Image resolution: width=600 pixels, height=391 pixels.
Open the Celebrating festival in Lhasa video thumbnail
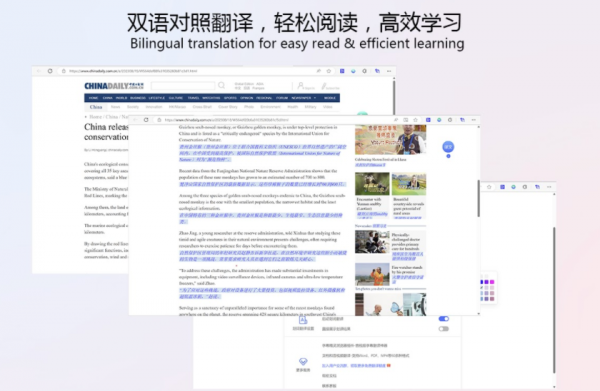(x=390, y=139)
